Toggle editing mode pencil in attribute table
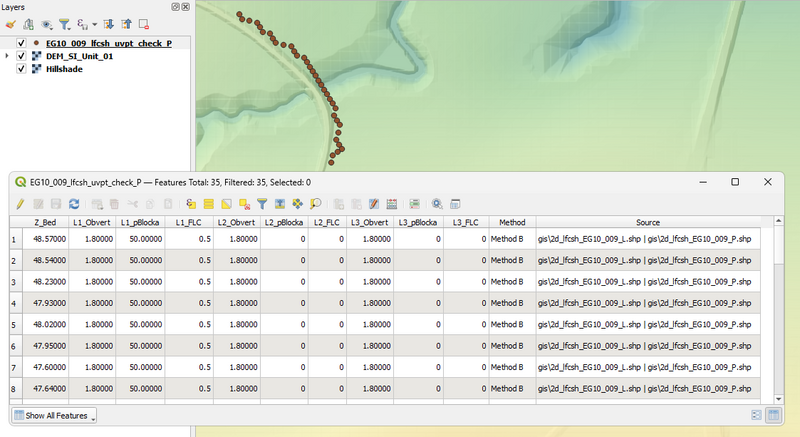This screenshot has height=437, width=800. (x=22, y=203)
